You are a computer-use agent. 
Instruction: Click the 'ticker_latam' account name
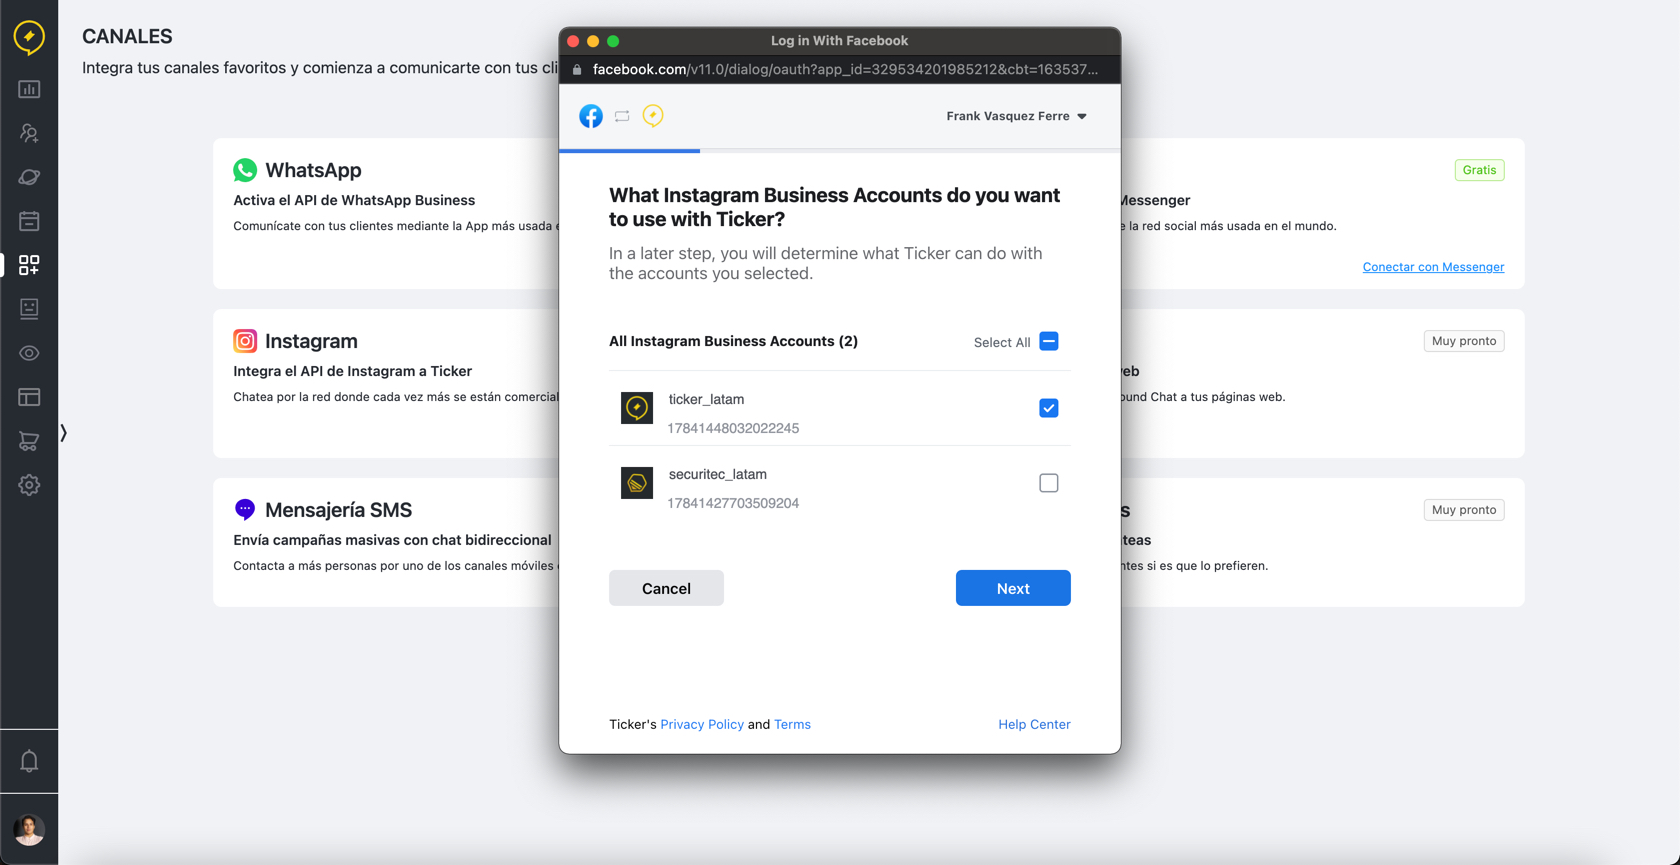point(706,399)
